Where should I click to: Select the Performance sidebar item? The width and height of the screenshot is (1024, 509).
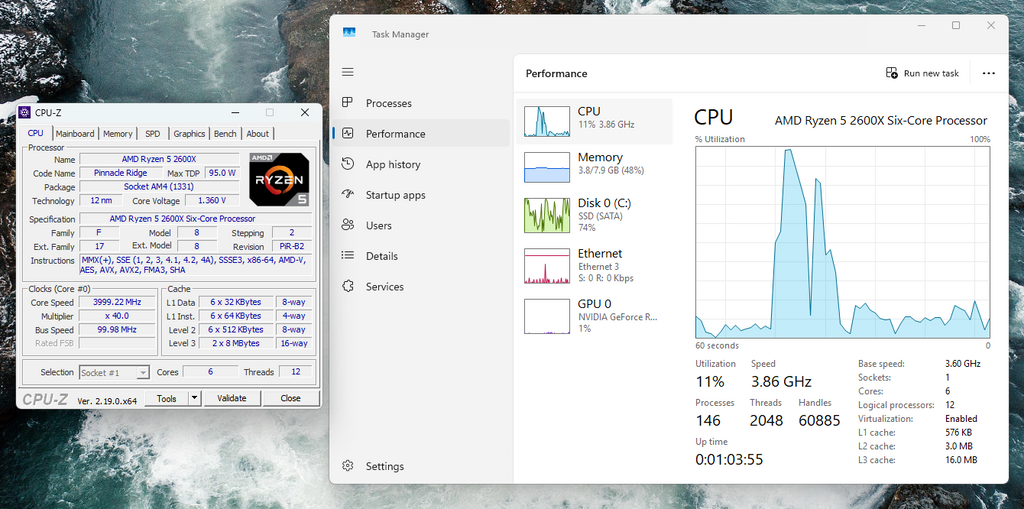coord(421,133)
